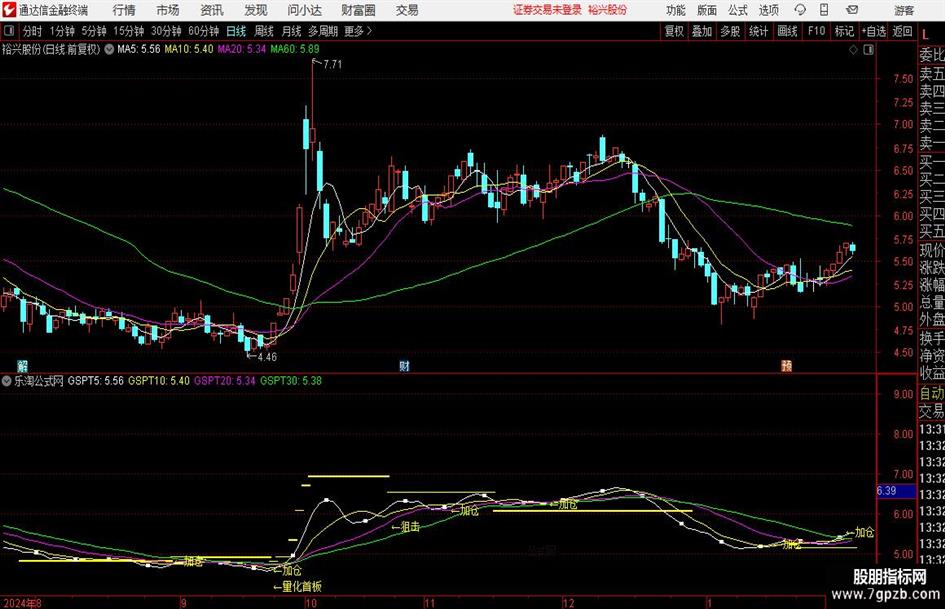Switch to 15分钟 period tab
The height and width of the screenshot is (609, 945).
click(128, 31)
